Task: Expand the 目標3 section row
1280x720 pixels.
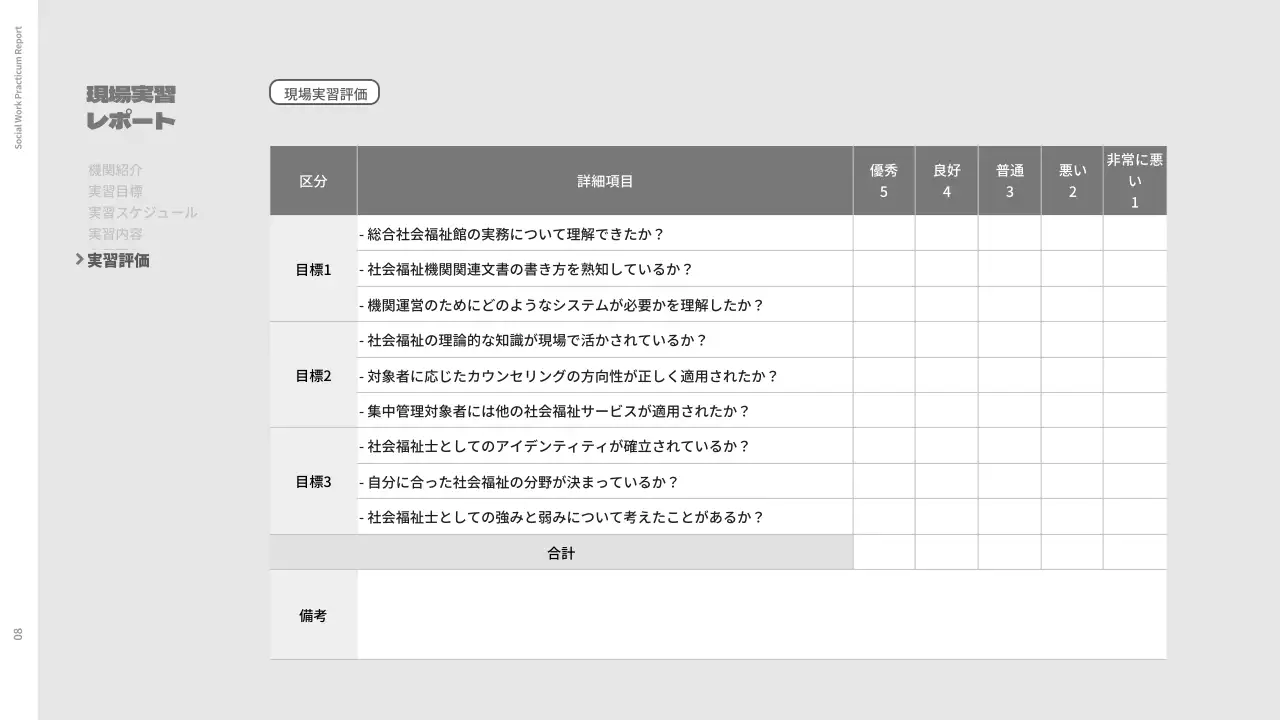Action: tap(313, 481)
